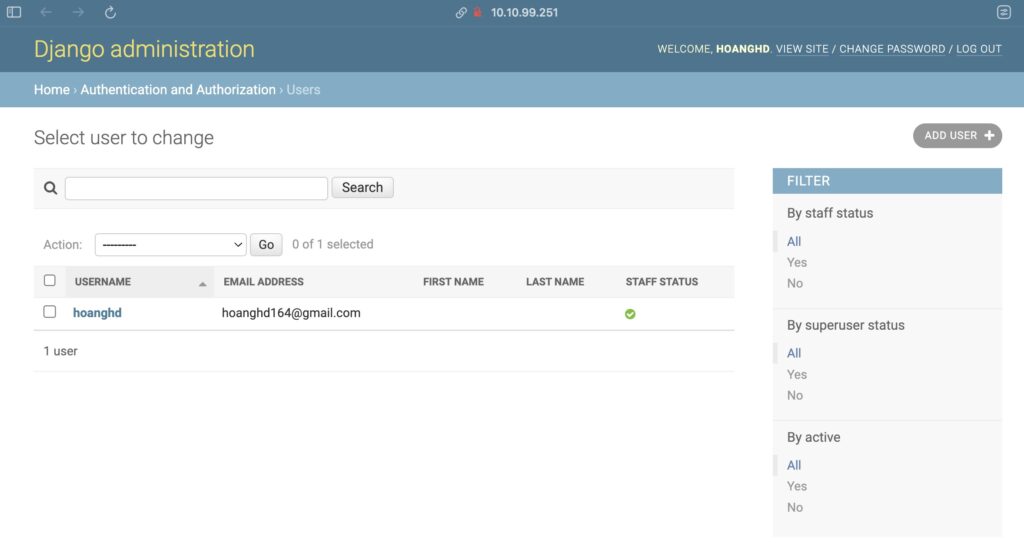Click the '0 of 1 selected' text
1024x543 pixels.
(x=332, y=244)
